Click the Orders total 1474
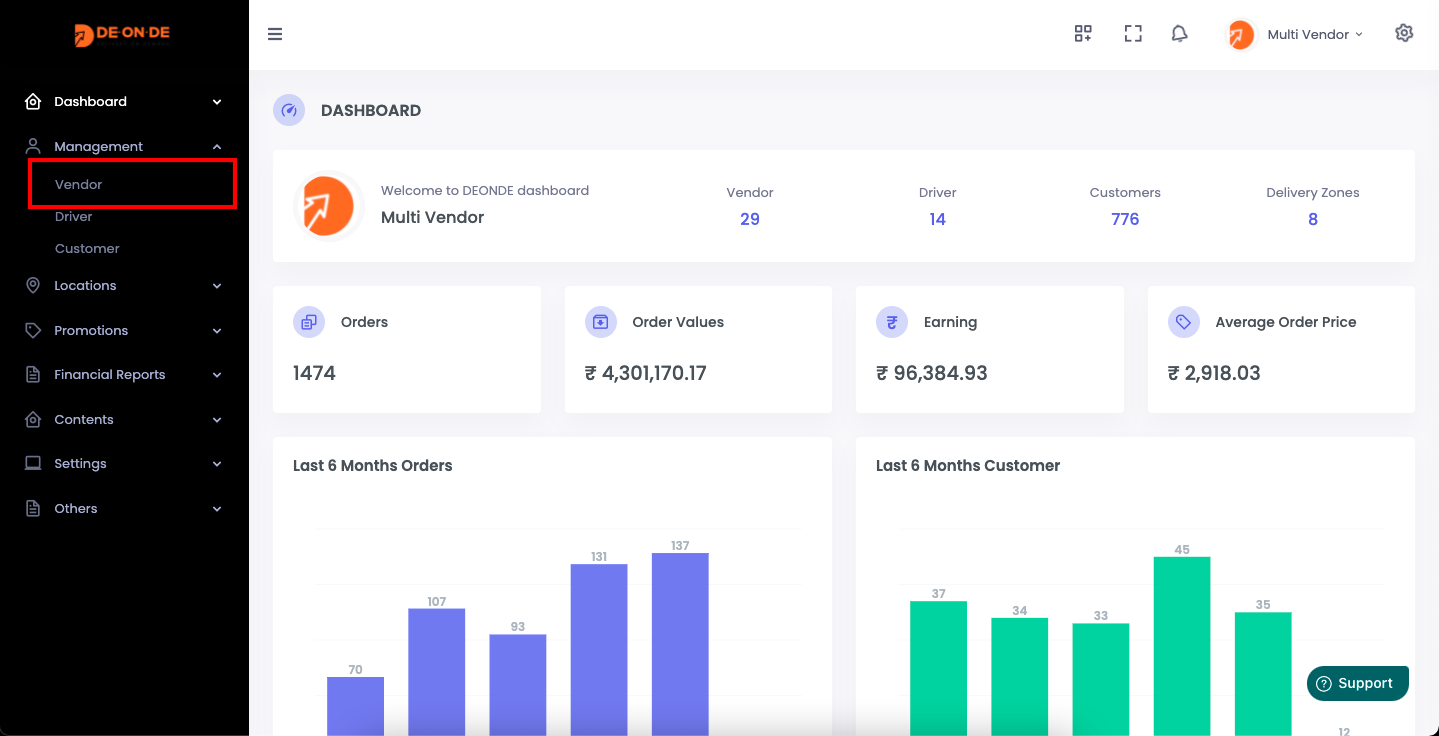 click(x=314, y=373)
